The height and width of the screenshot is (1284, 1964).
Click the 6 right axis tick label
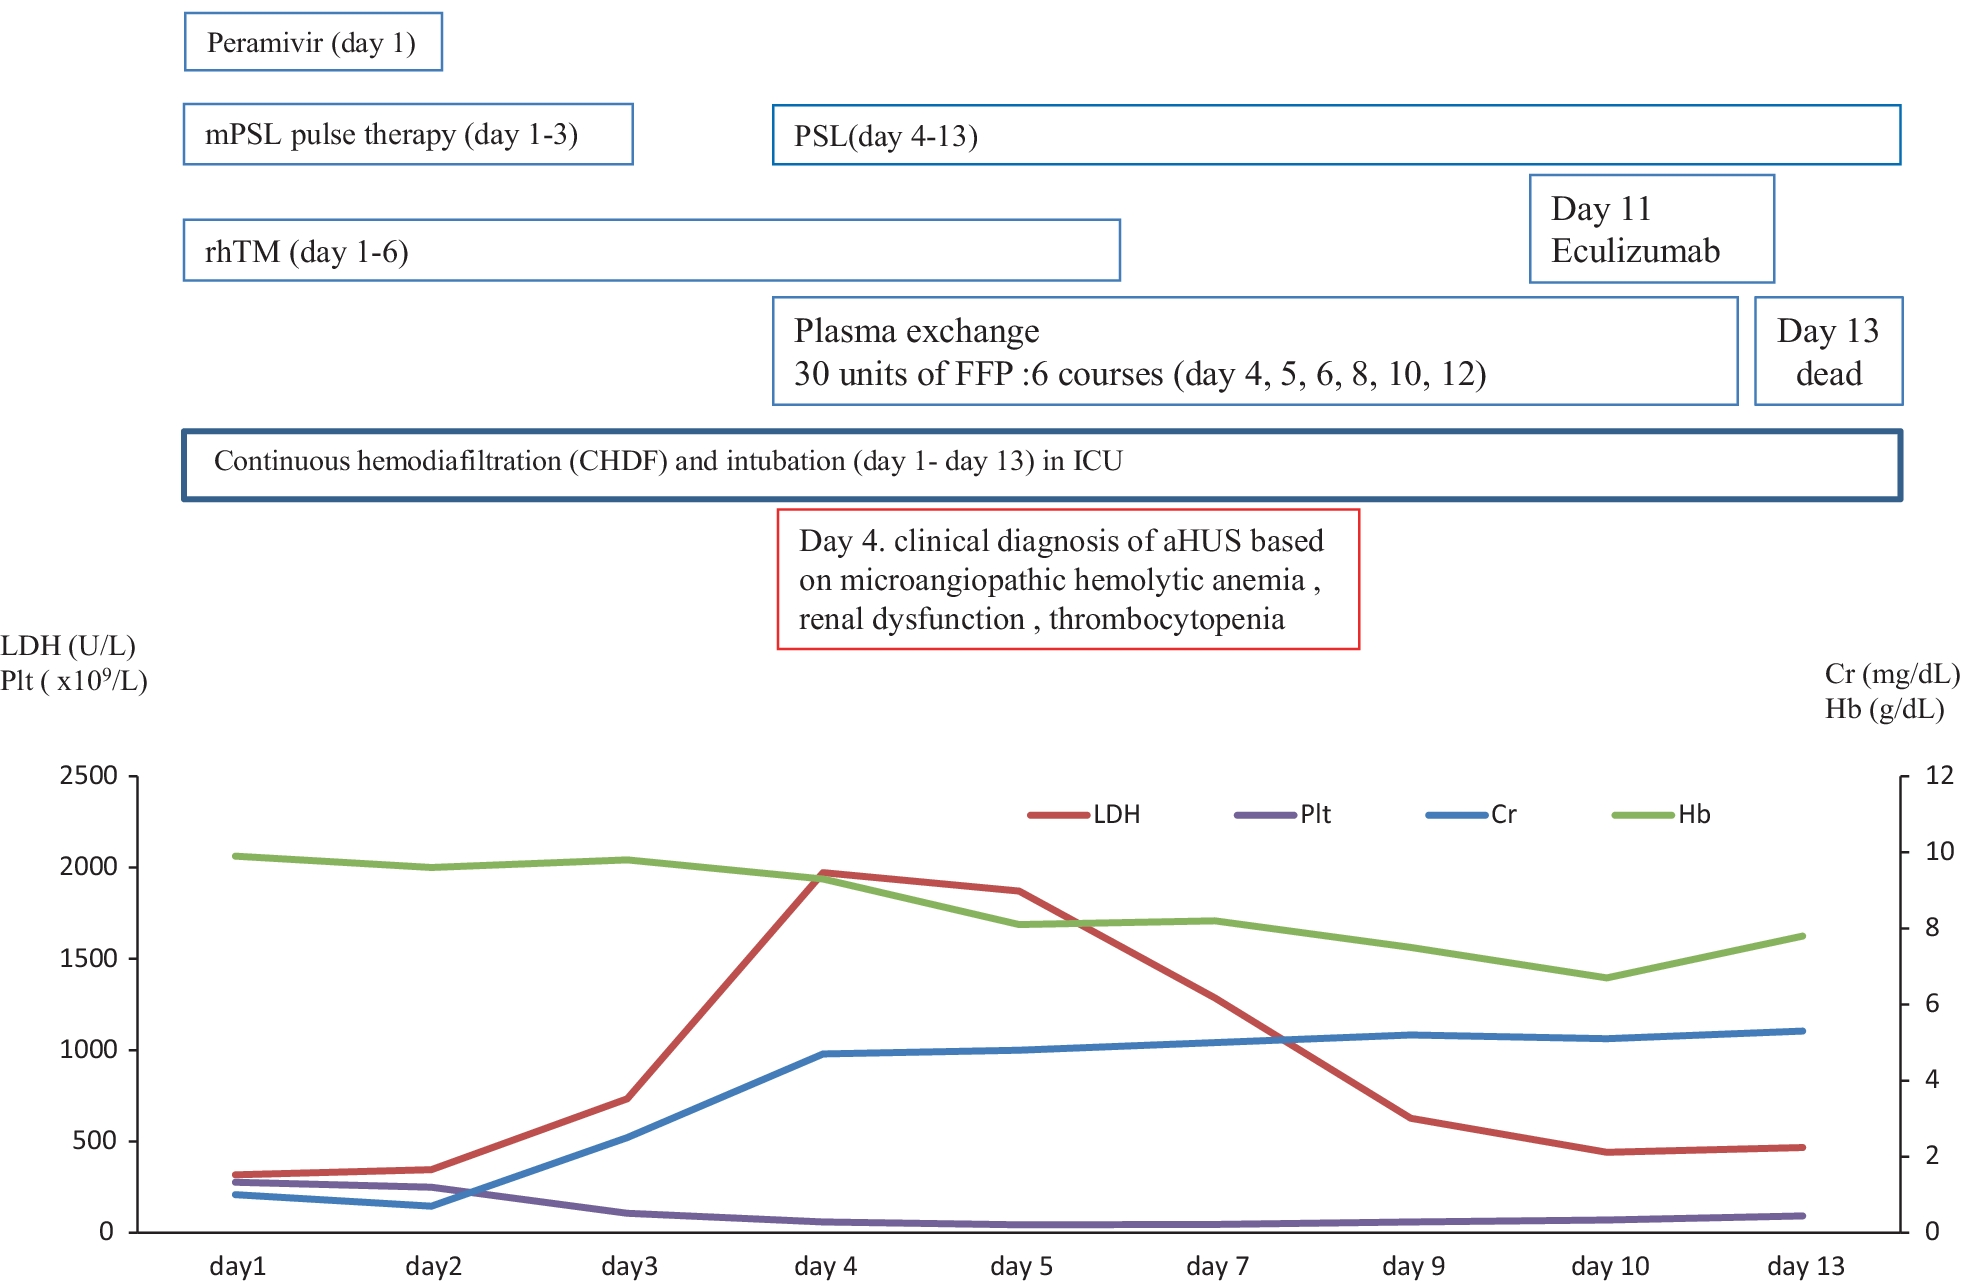coord(1933,1004)
